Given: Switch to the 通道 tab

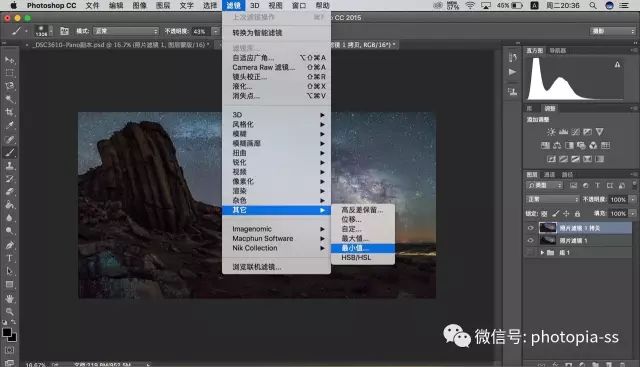Looking at the screenshot, I should 549,174.
